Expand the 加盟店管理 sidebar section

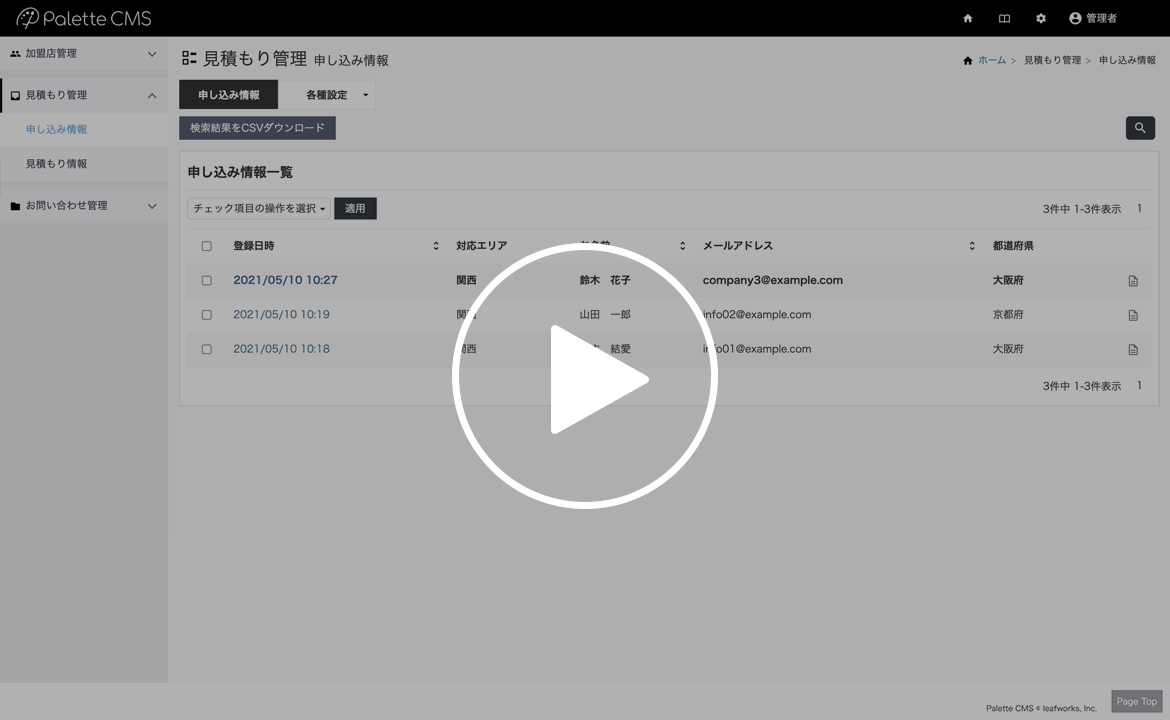(x=152, y=54)
